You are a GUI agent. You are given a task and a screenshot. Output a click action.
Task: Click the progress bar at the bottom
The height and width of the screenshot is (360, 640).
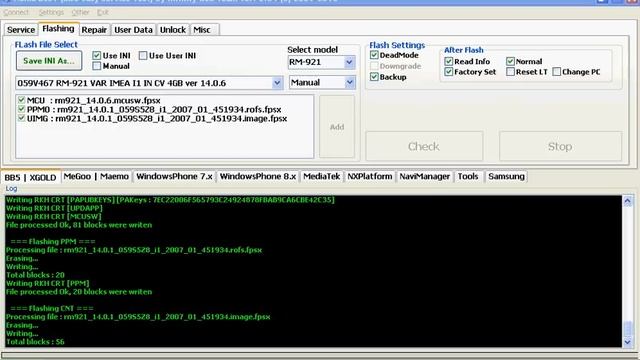319,356
